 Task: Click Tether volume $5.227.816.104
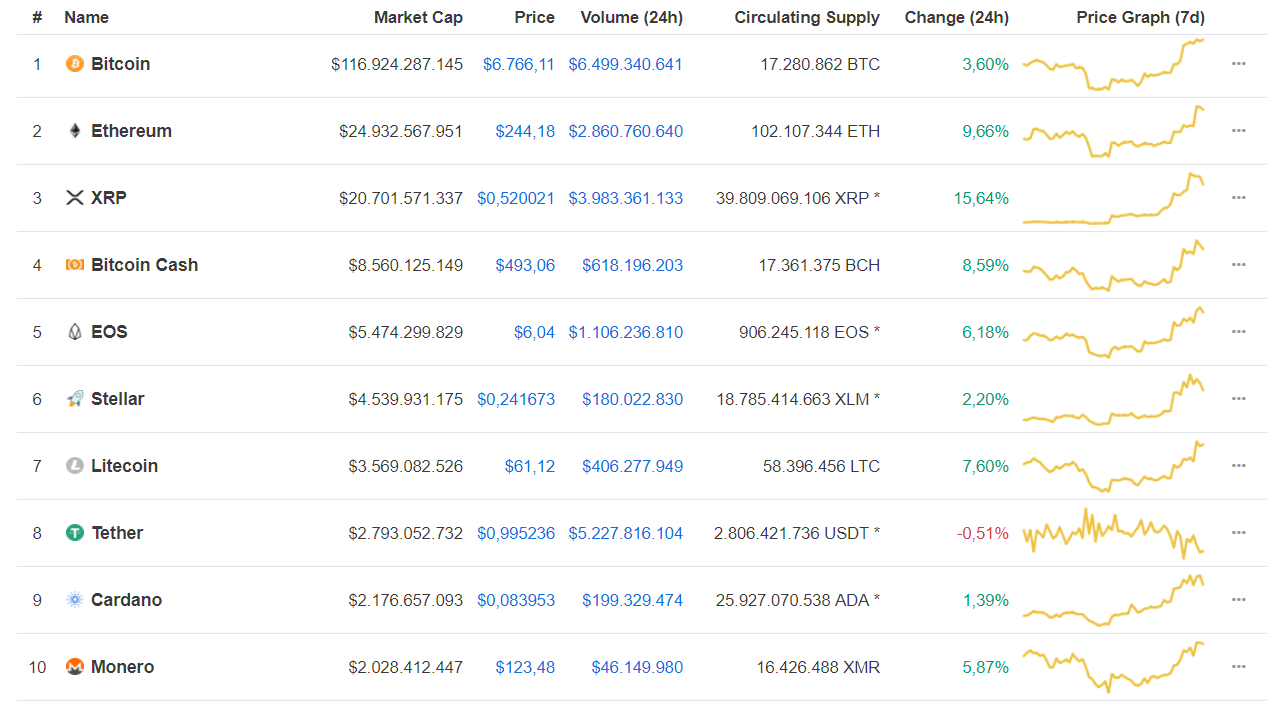coord(626,533)
